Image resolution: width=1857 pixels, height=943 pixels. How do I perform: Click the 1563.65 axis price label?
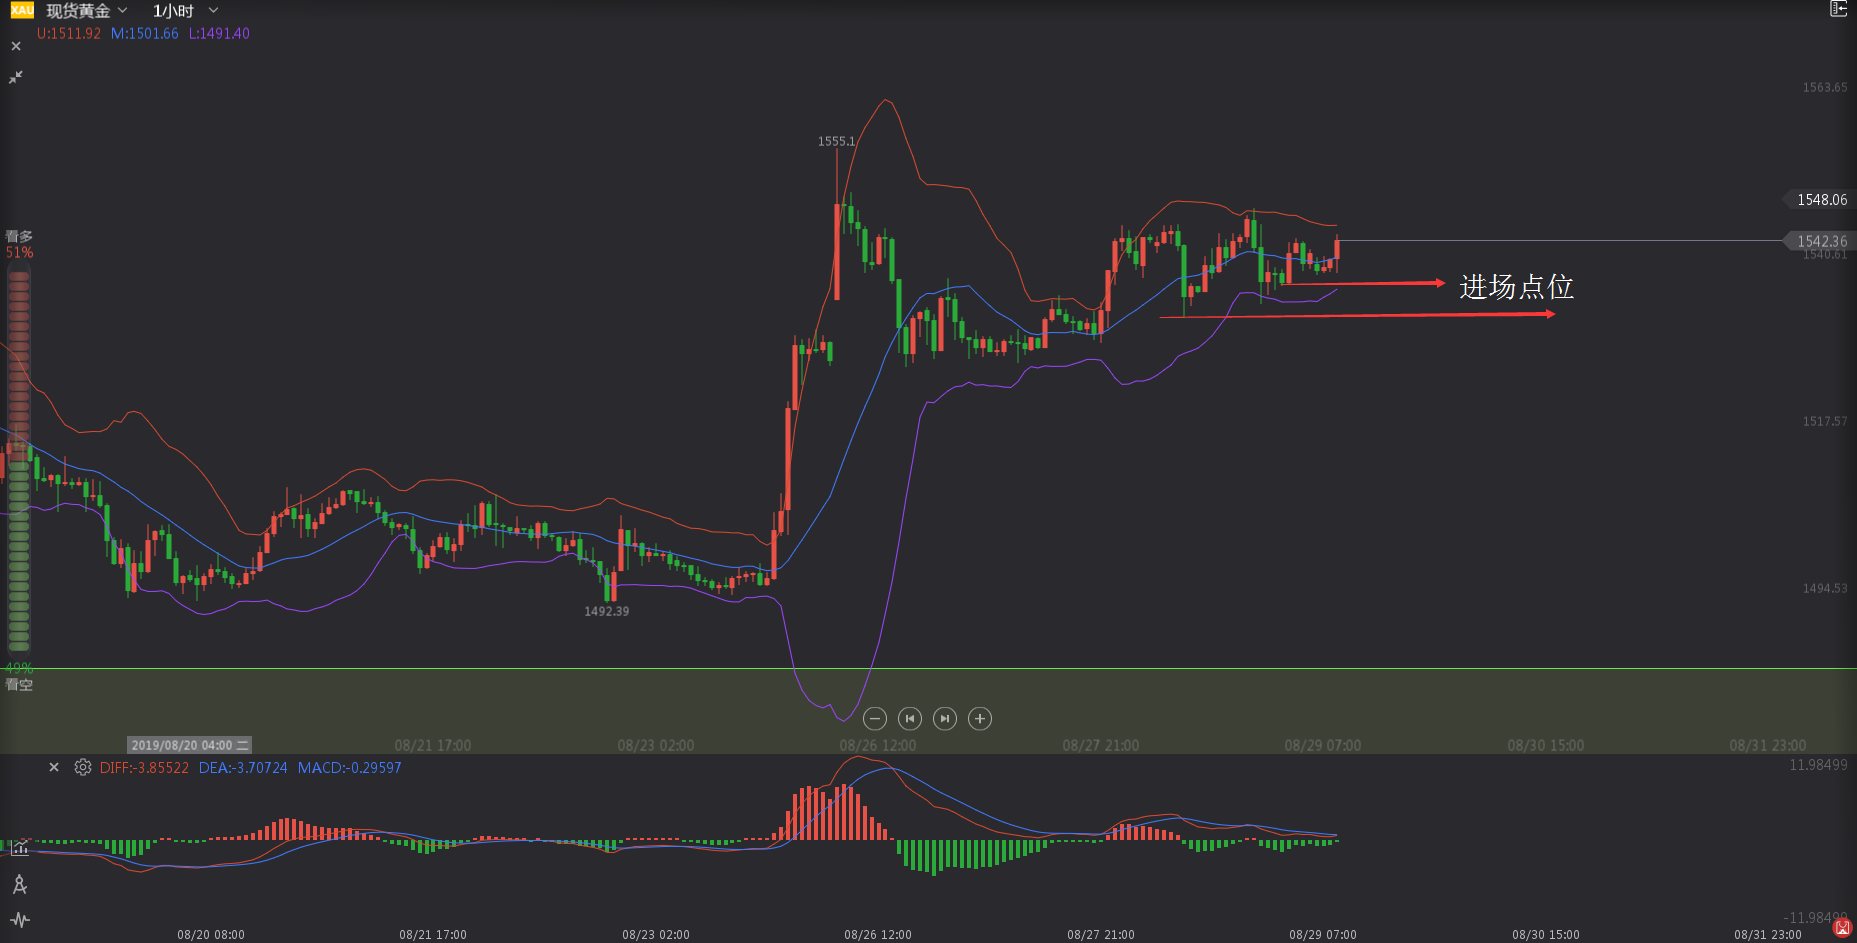pyautogui.click(x=1825, y=87)
